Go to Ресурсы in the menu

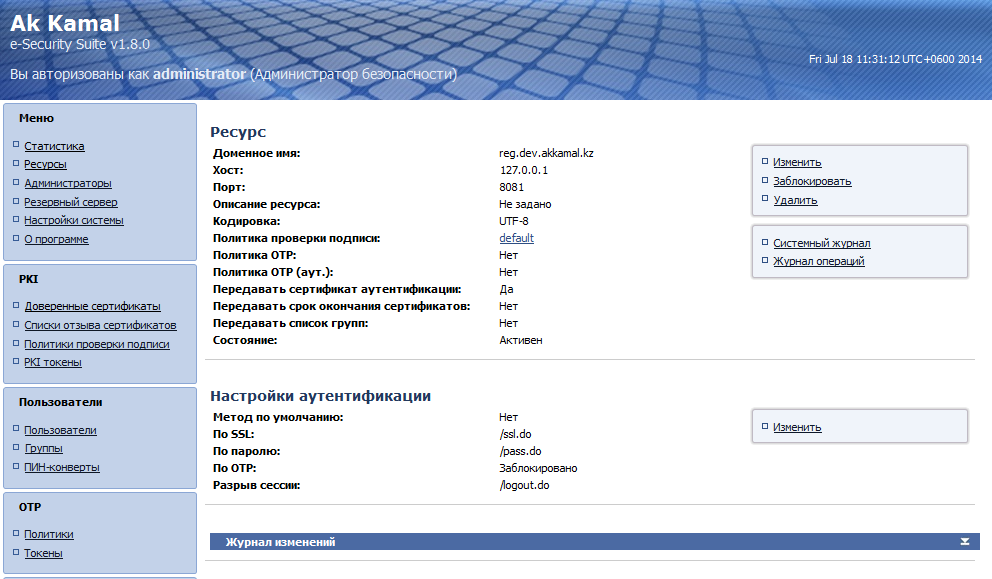tap(46, 165)
